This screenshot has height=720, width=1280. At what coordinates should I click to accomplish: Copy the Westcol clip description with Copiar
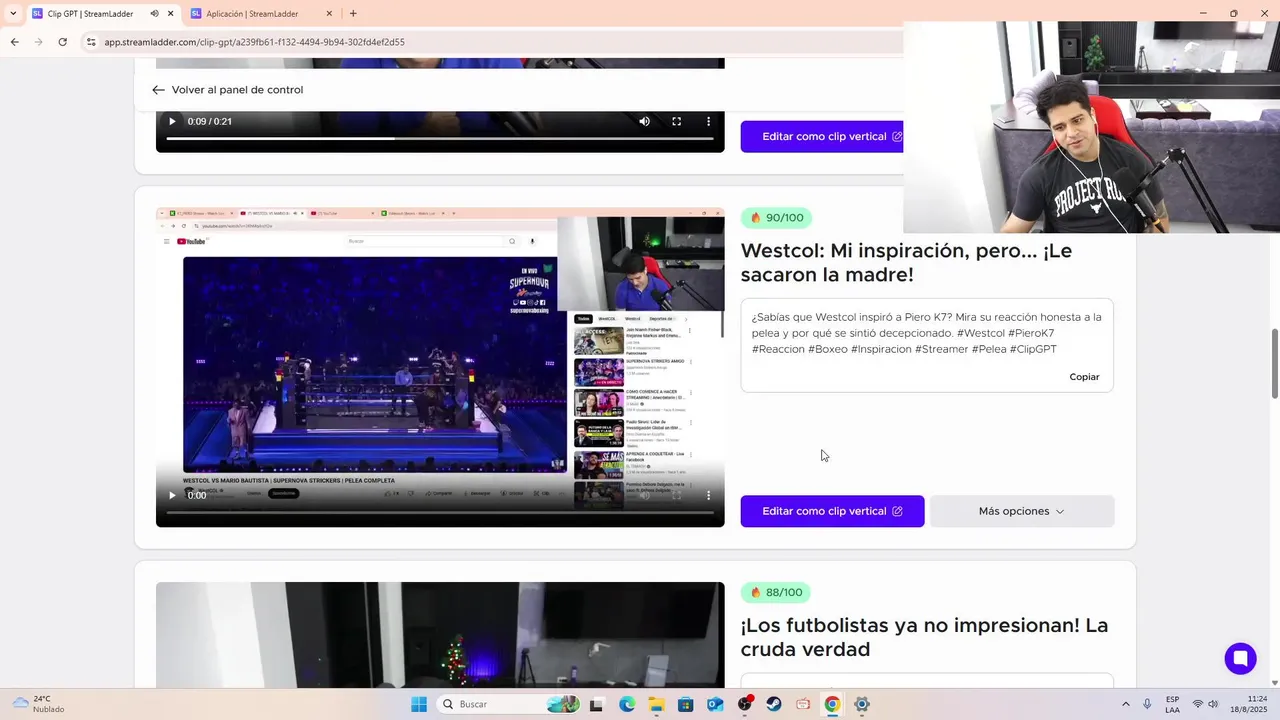tap(1084, 377)
